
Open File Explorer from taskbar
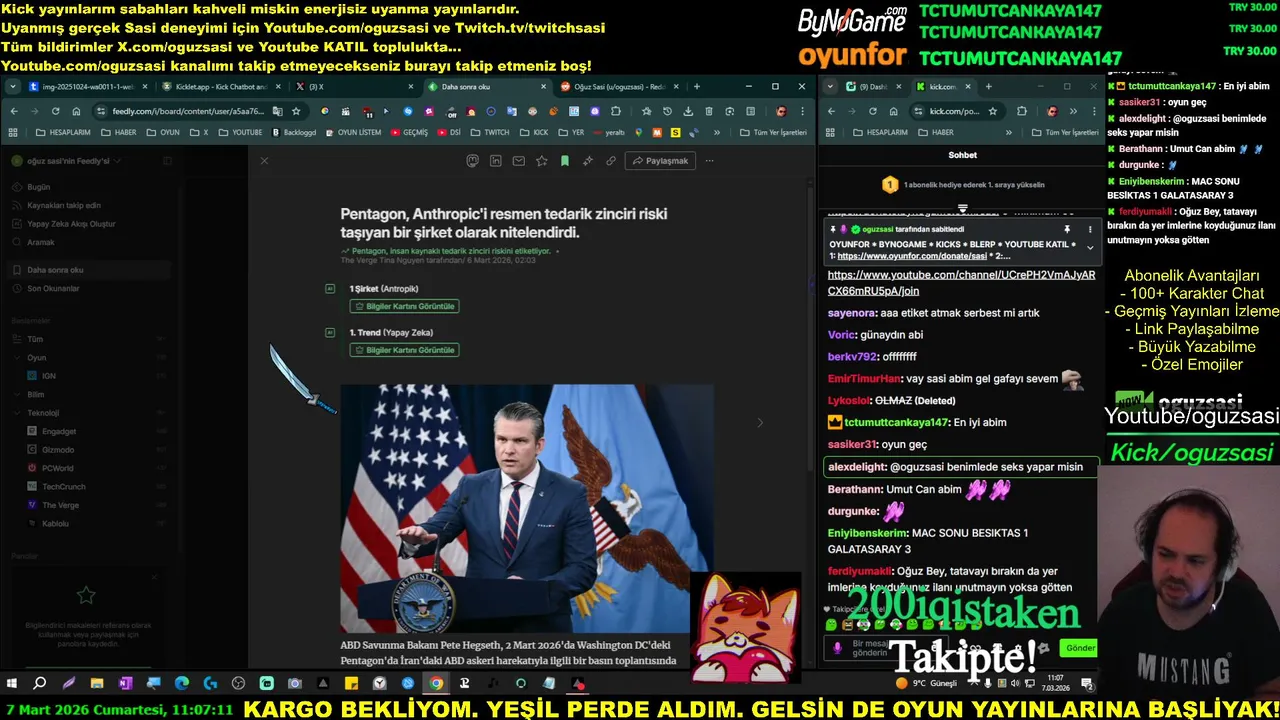click(x=97, y=684)
